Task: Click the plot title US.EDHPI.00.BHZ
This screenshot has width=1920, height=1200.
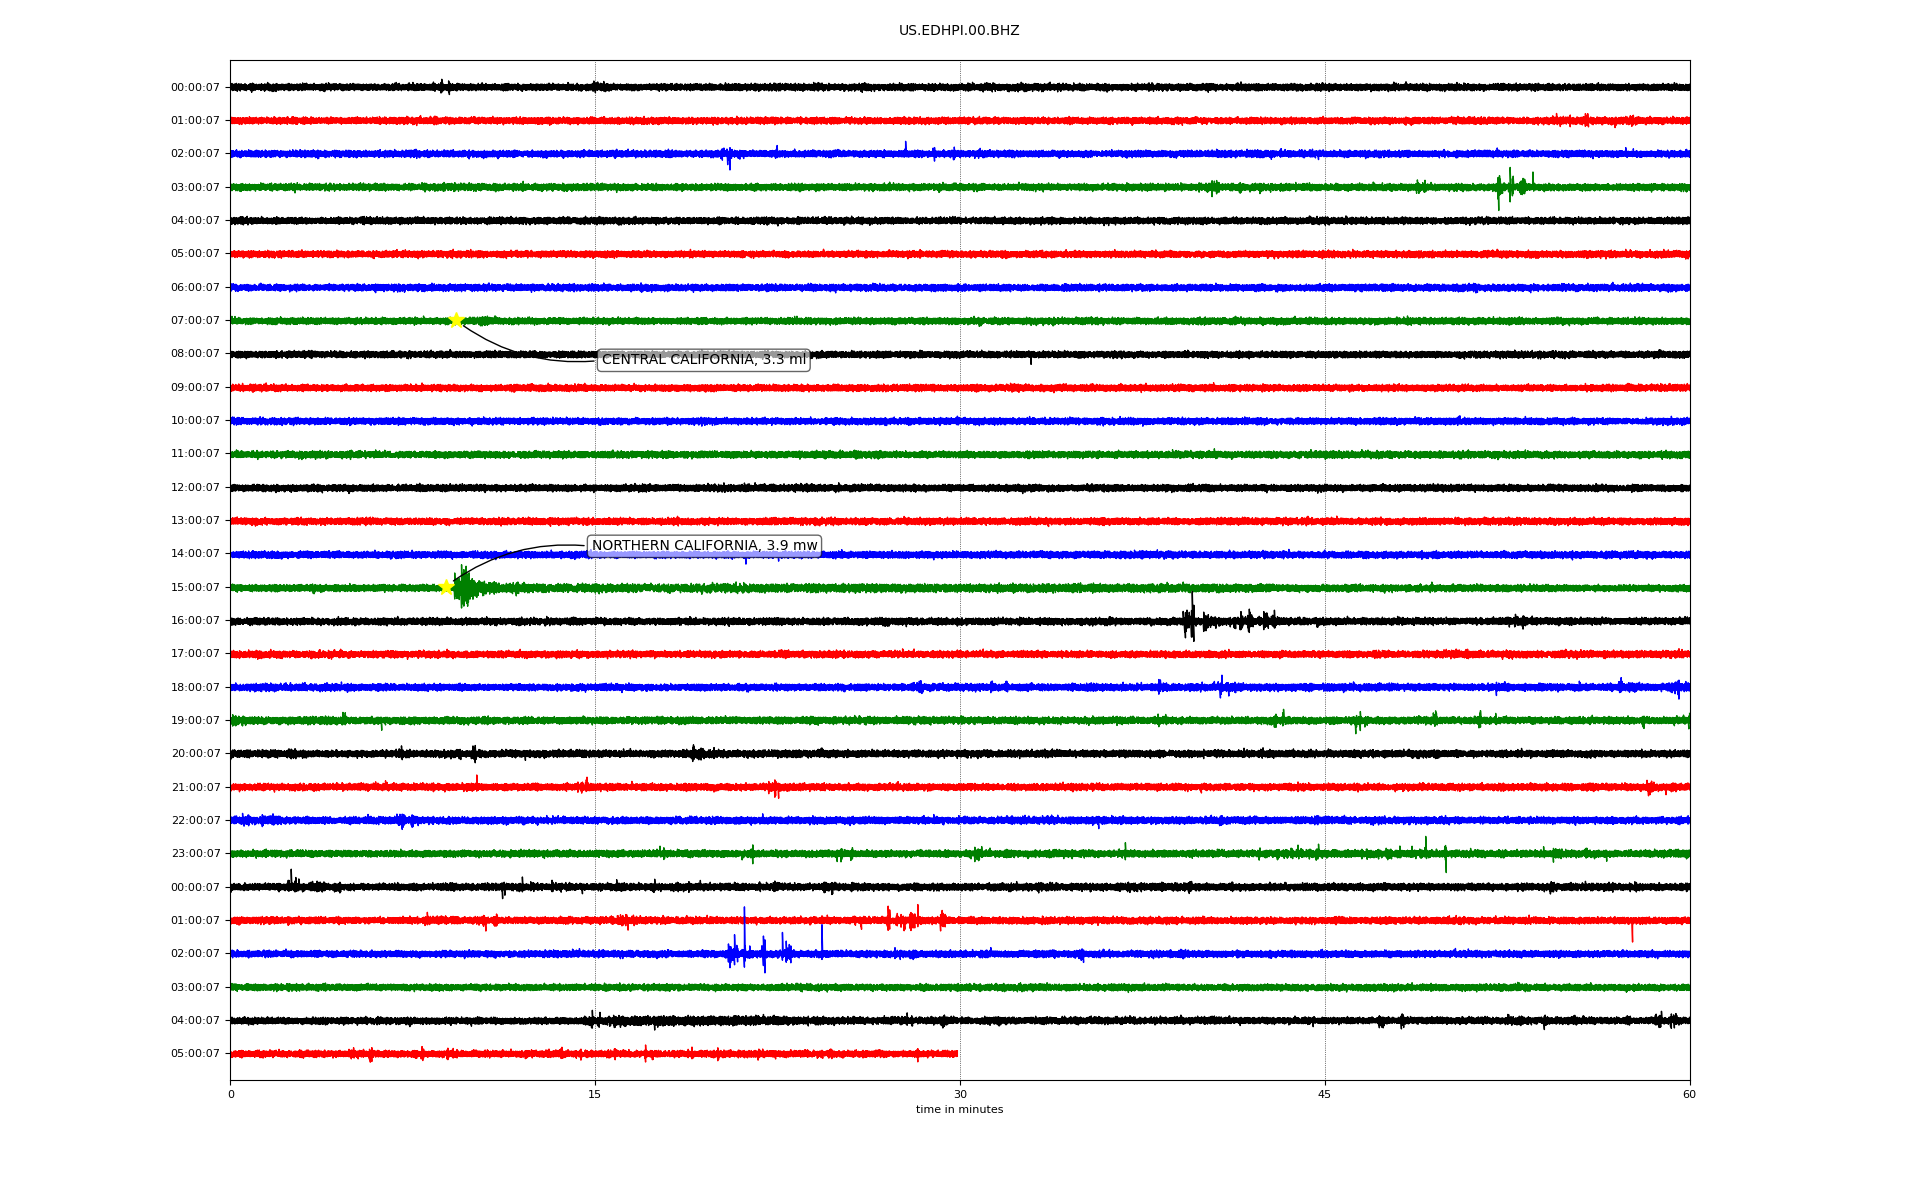Action: pyautogui.click(x=959, y=31)
